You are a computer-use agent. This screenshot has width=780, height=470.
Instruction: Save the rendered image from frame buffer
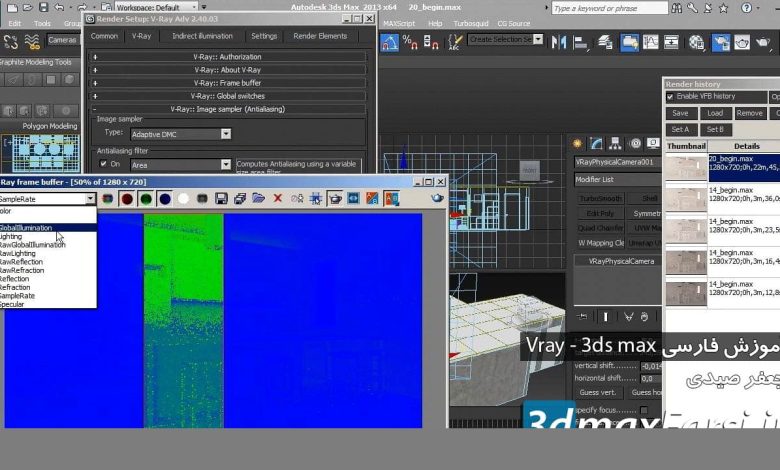[221, 199]
